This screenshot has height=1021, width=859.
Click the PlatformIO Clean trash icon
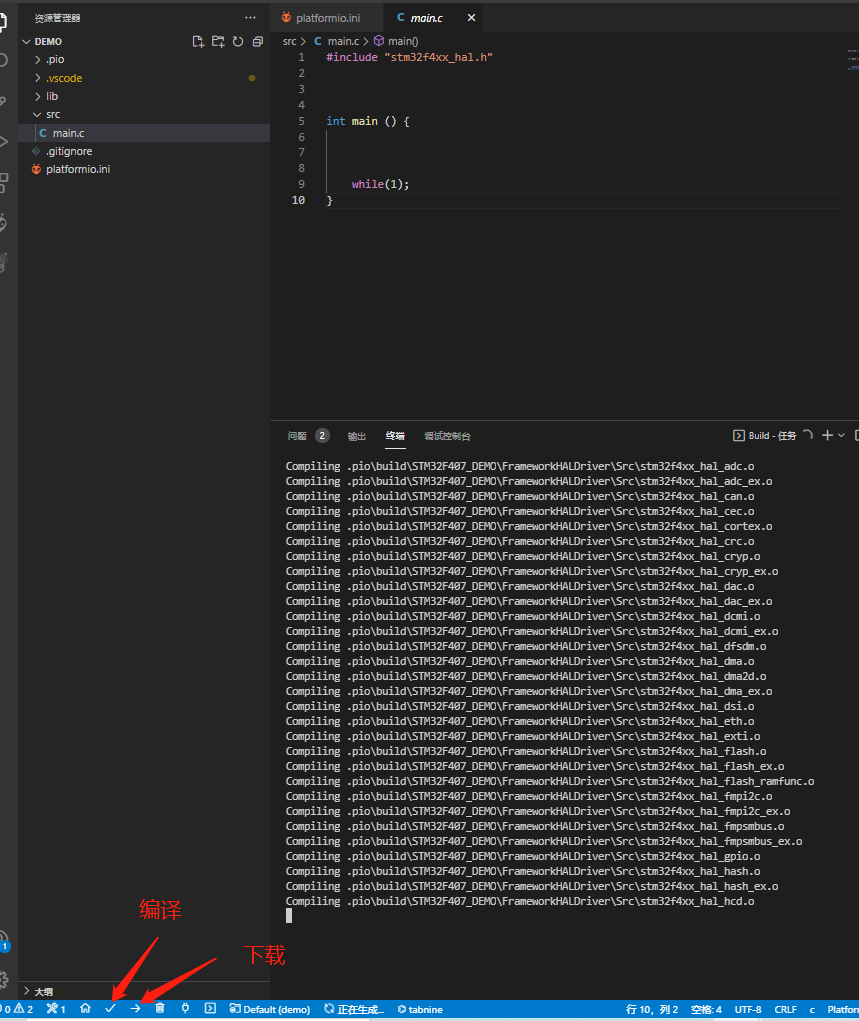[160, 1009]
